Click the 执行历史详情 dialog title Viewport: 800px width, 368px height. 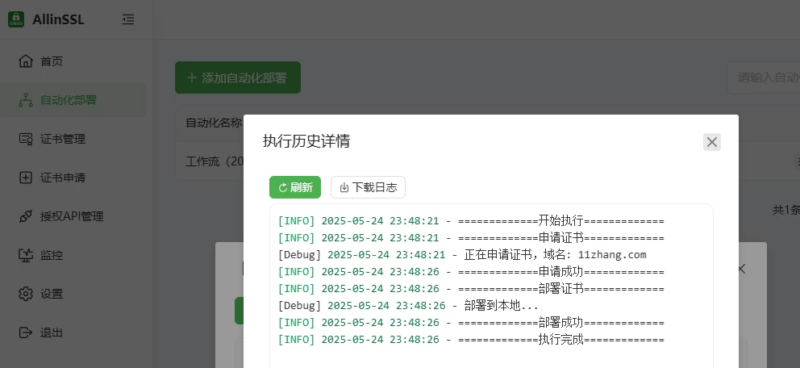pyautogui.click(x=306, y=141)
